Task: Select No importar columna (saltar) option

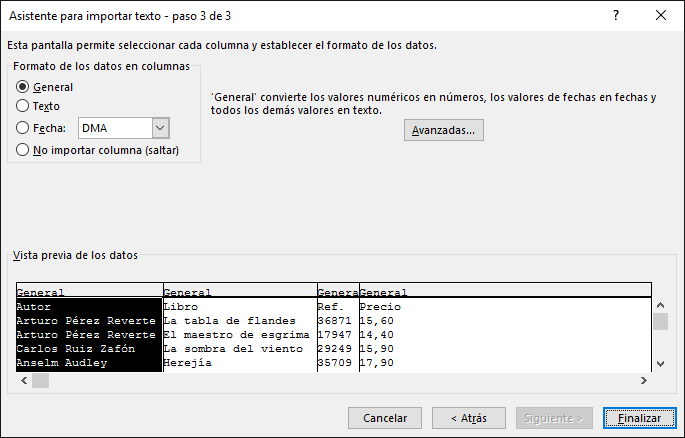Action: pos(23,150)
